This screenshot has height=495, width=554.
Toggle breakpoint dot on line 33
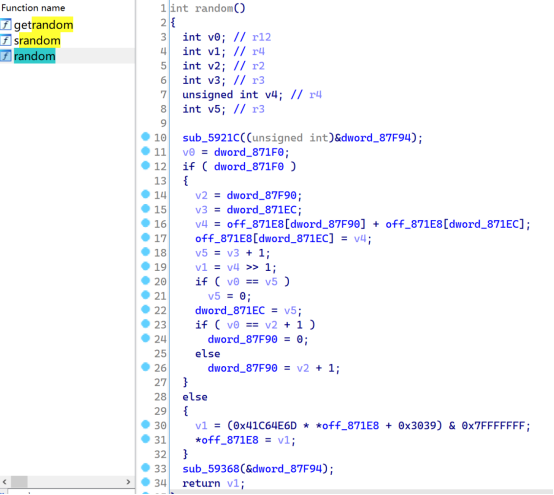146,468
